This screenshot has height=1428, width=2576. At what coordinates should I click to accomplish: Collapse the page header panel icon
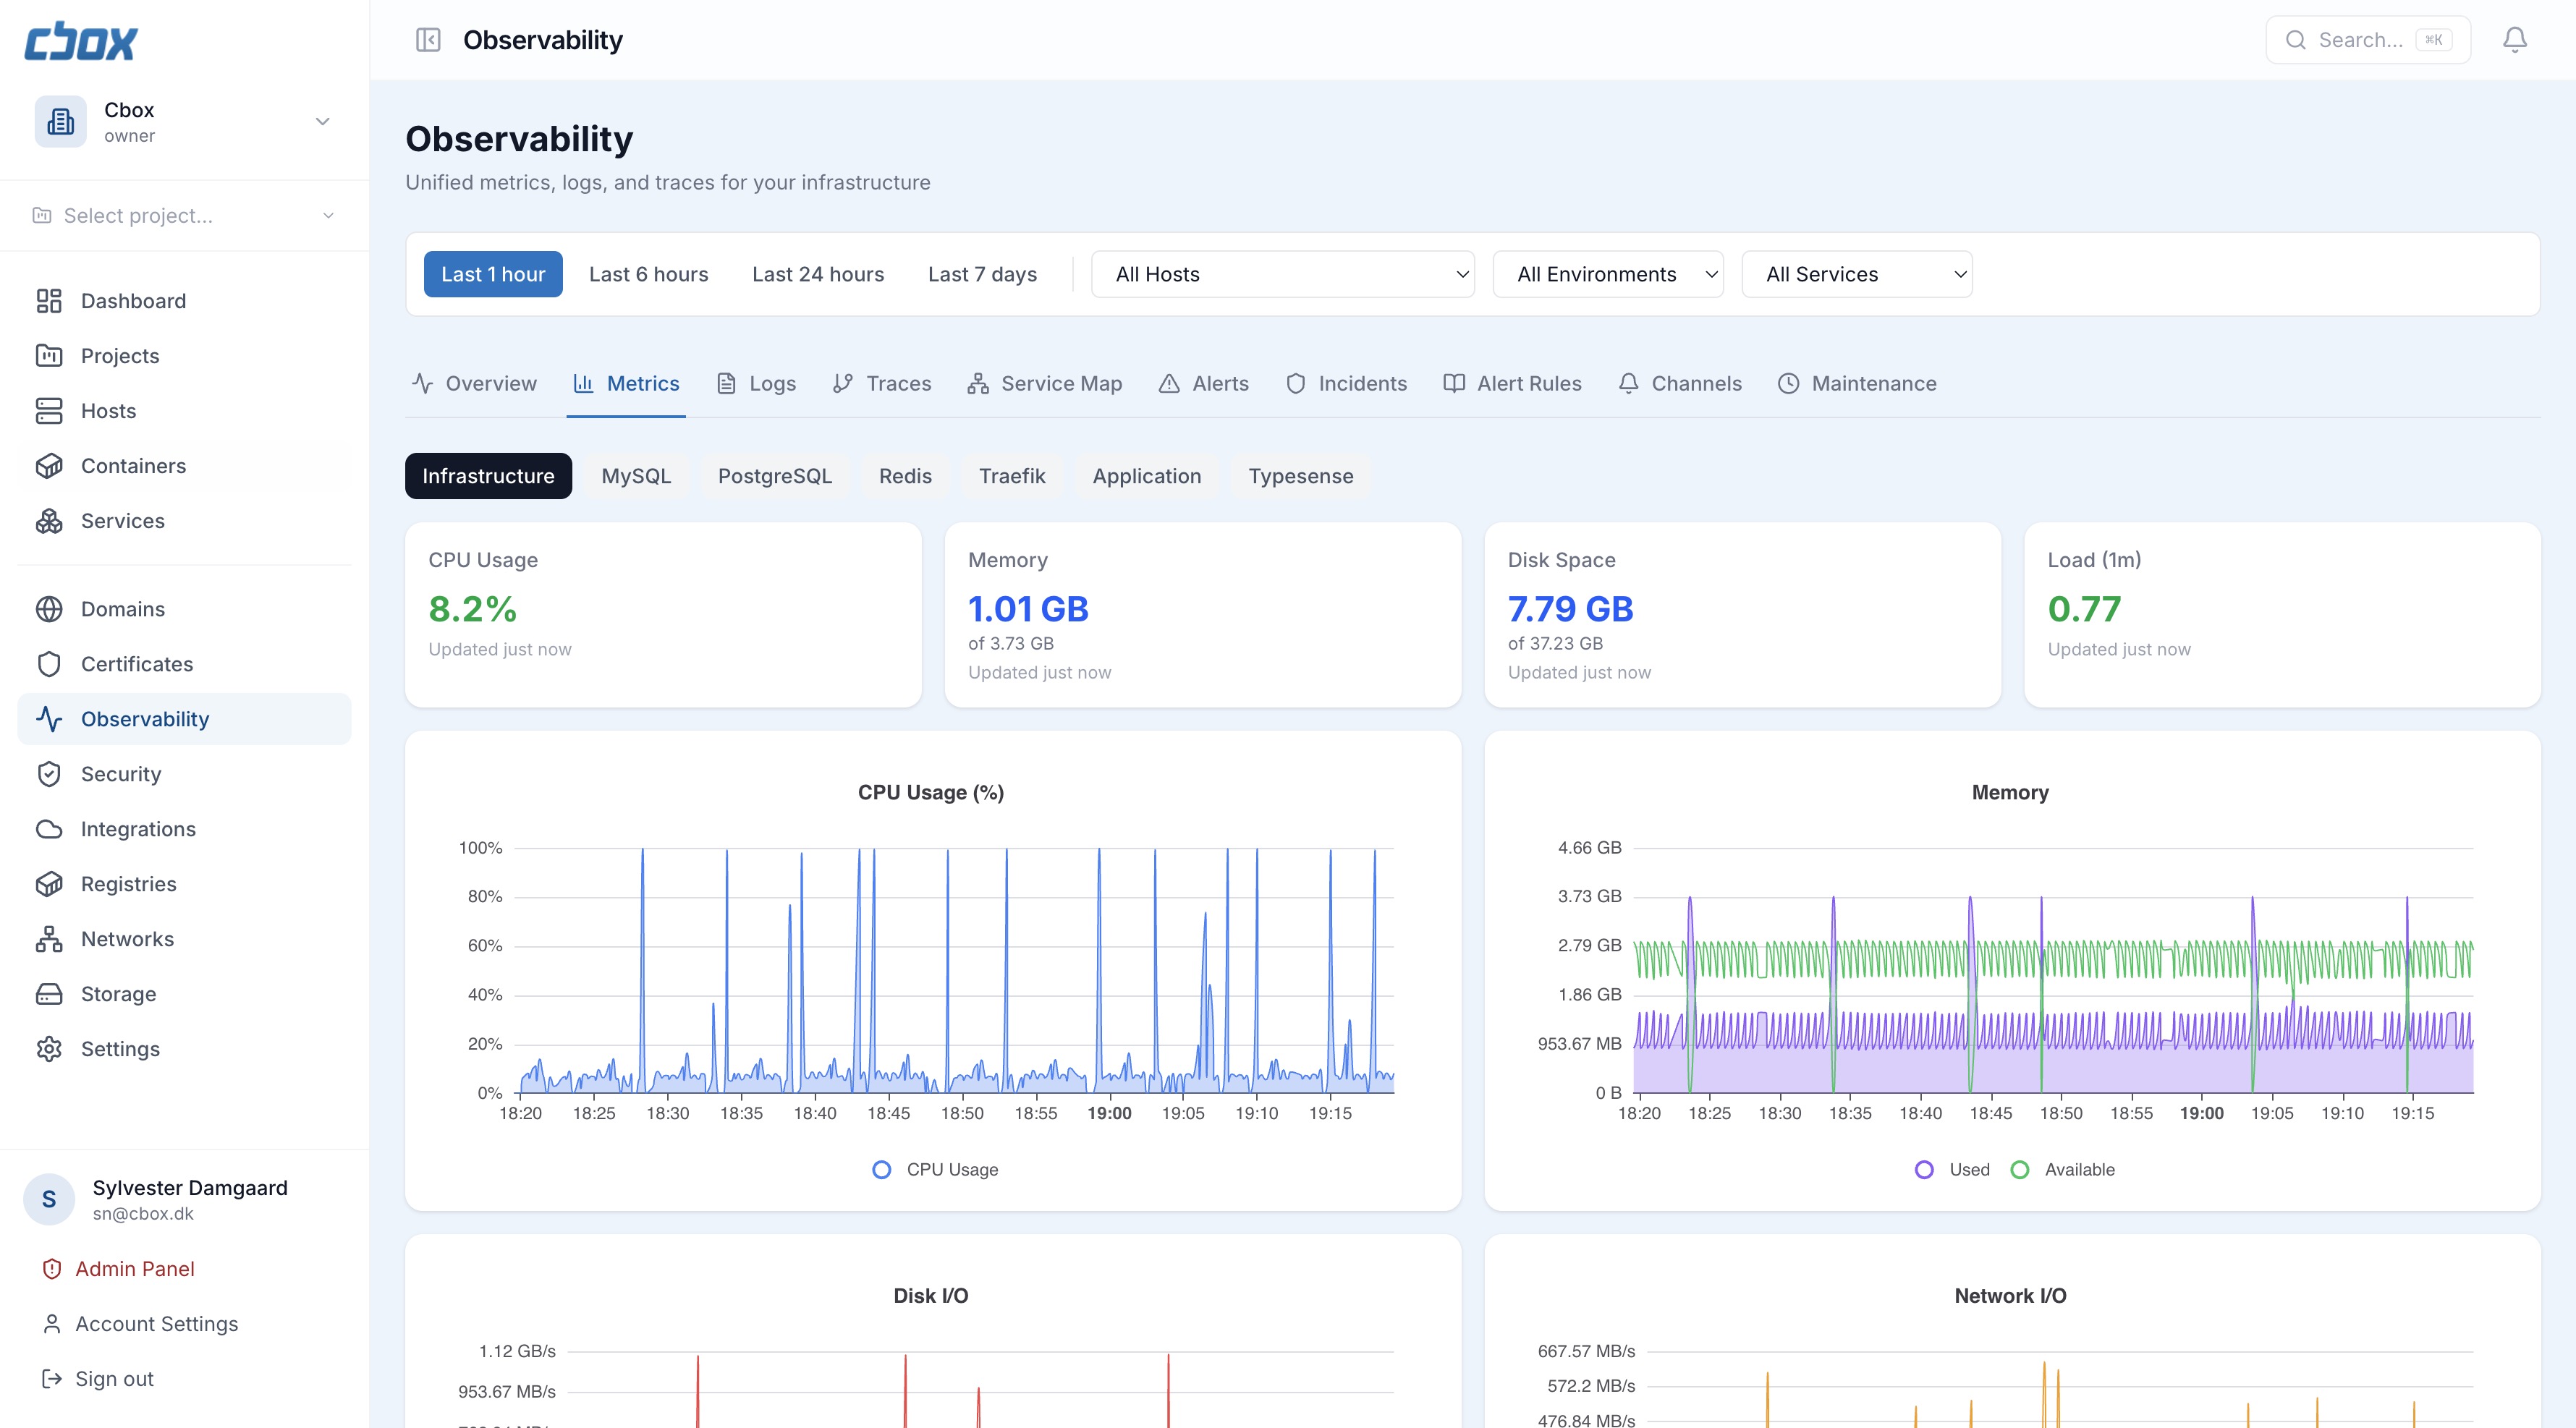428,40
